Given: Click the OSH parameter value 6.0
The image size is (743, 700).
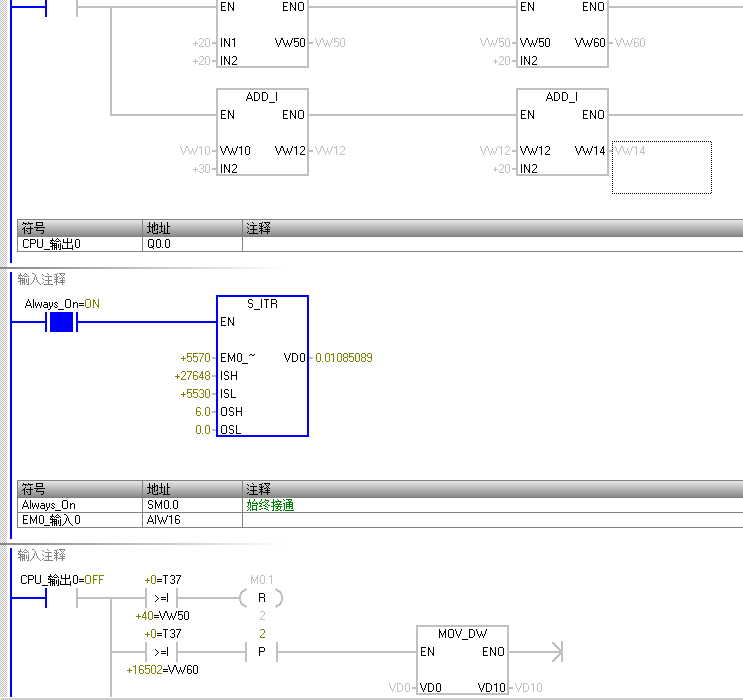Looking at the screenshot, I should pyautogui.click(x=203, y=412).
